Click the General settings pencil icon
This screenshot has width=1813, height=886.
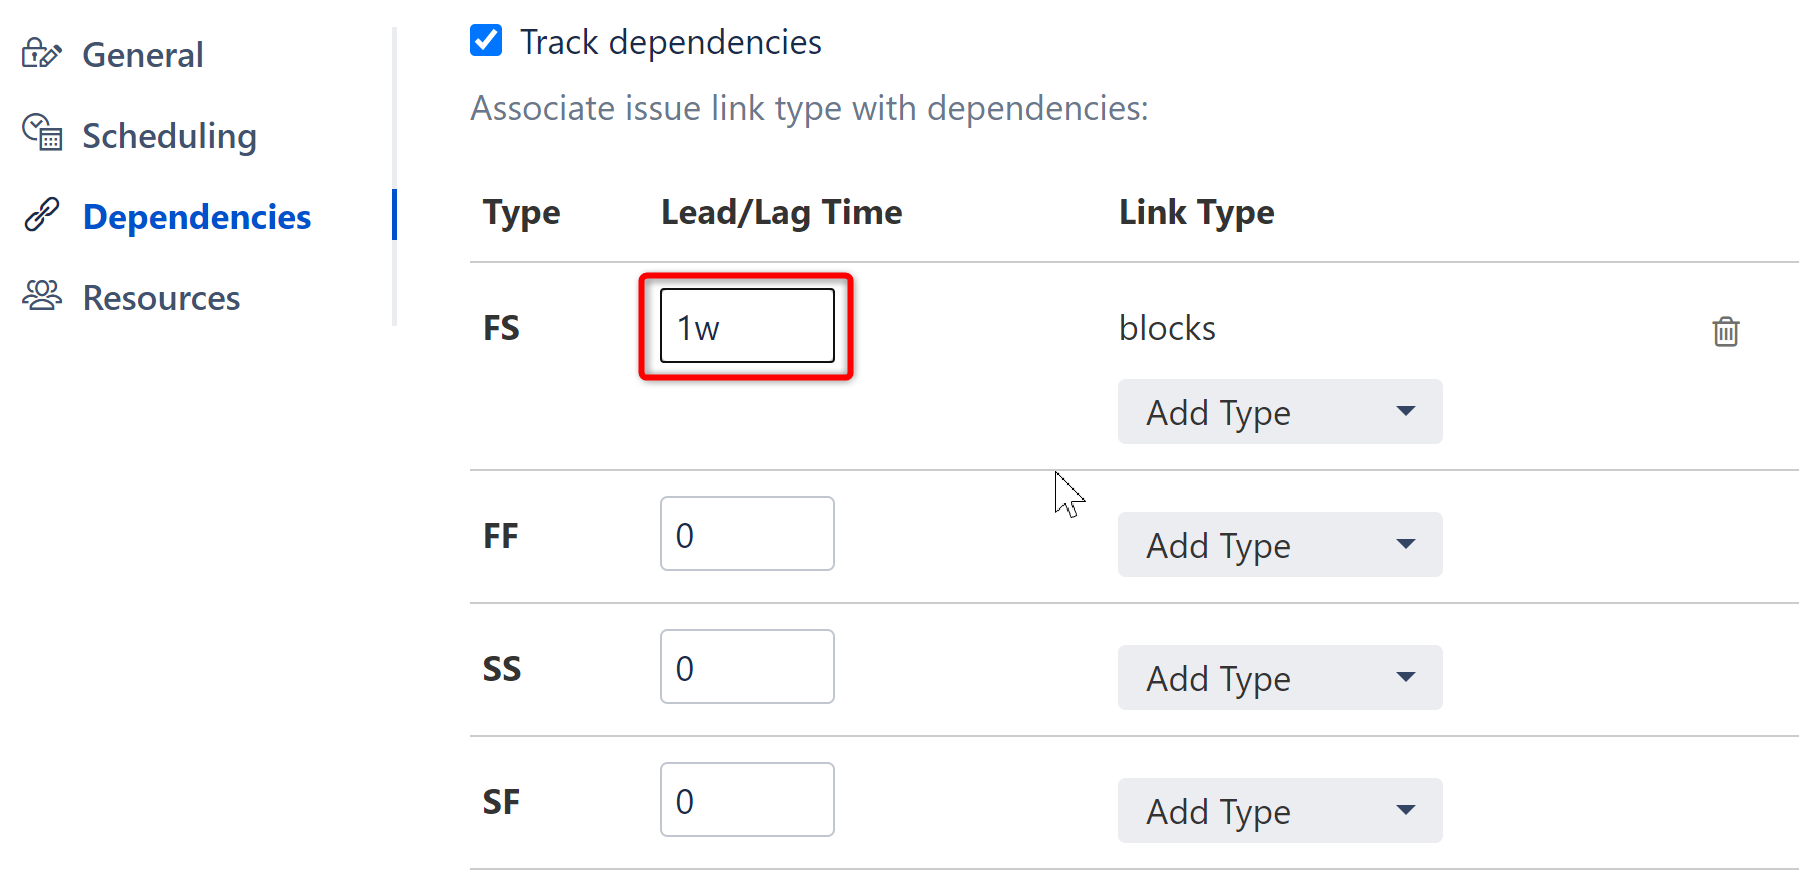pyautogui.click(x=41, y=53)
